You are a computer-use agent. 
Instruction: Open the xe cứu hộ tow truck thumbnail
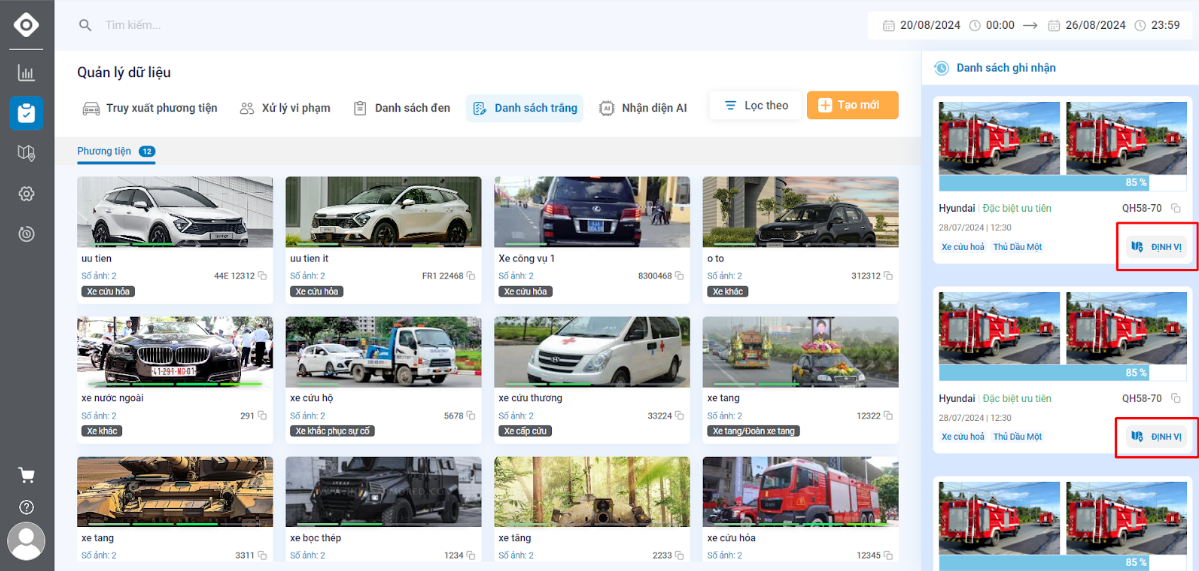pyautogui.click(x=384, y=352)
